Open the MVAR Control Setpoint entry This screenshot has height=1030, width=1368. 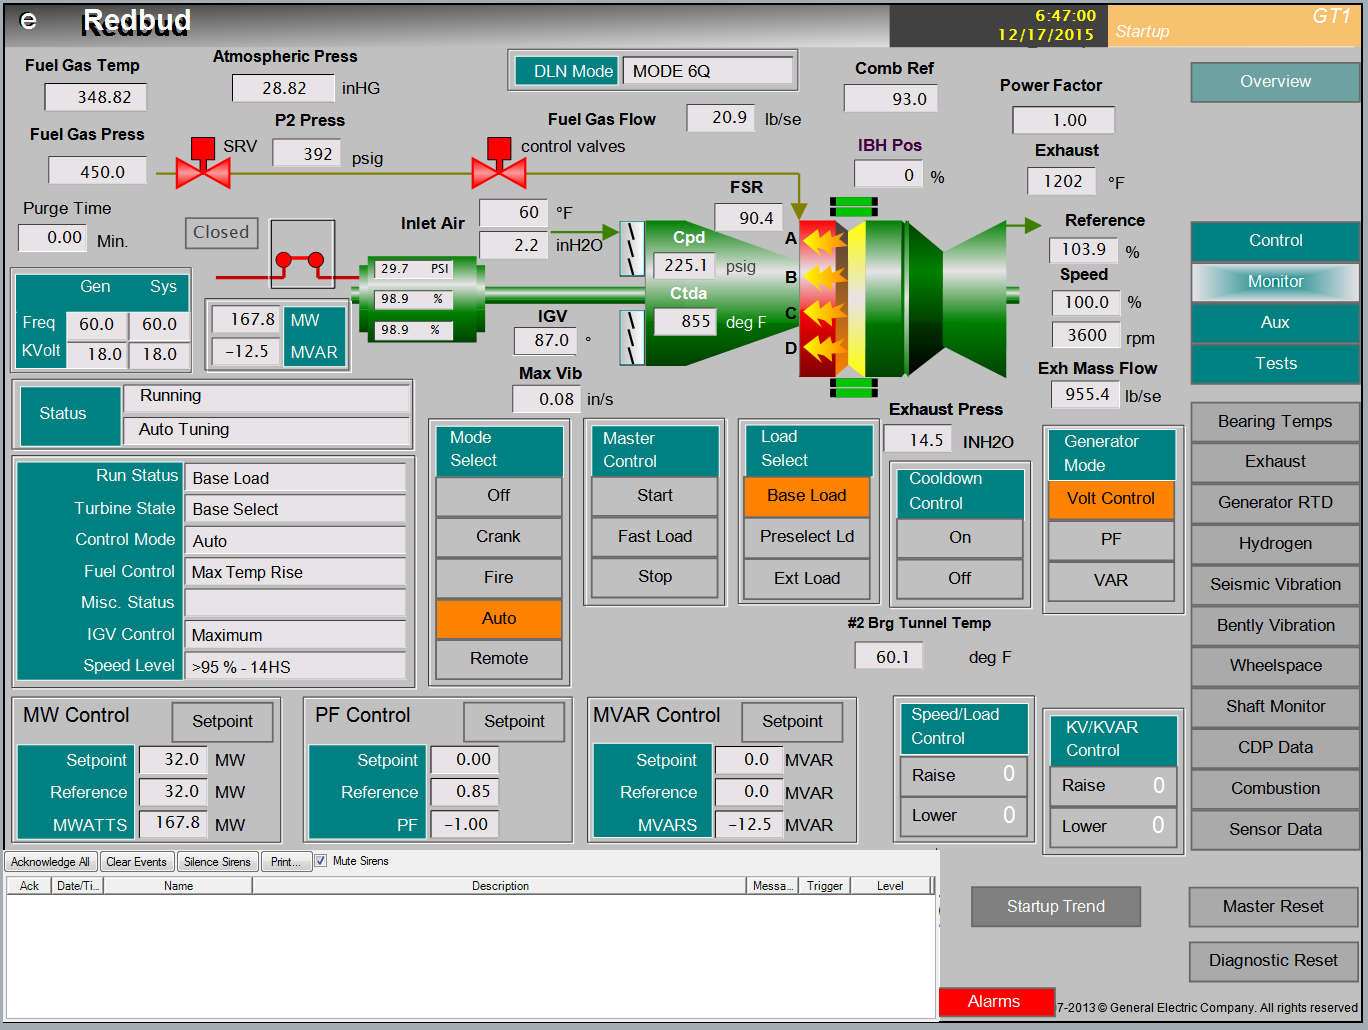click(x=792, y=722)
